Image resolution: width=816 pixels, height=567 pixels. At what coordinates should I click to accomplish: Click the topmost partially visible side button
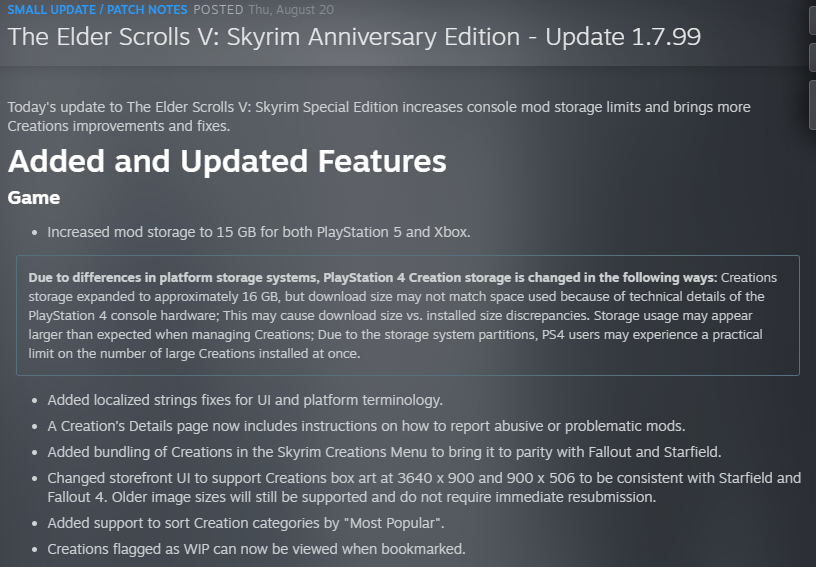(812, 18)
